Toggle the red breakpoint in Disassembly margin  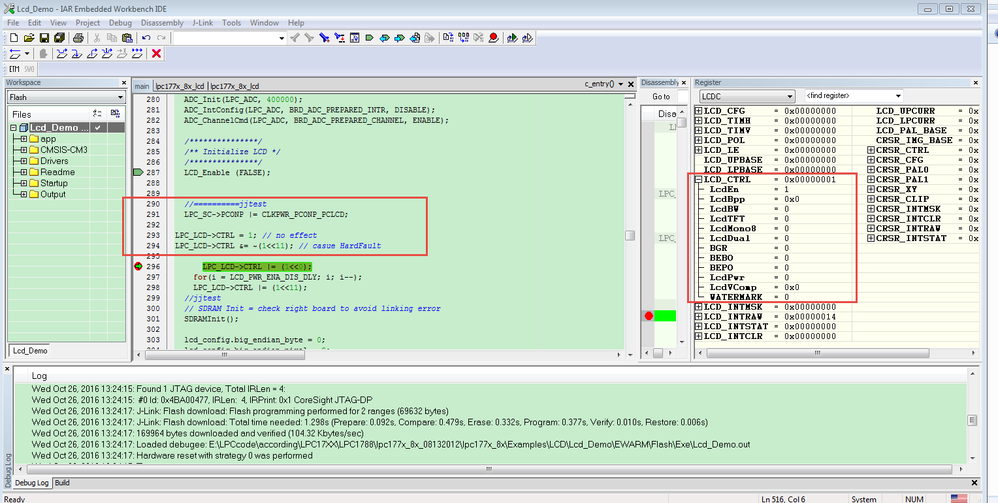tap(649, 315)
